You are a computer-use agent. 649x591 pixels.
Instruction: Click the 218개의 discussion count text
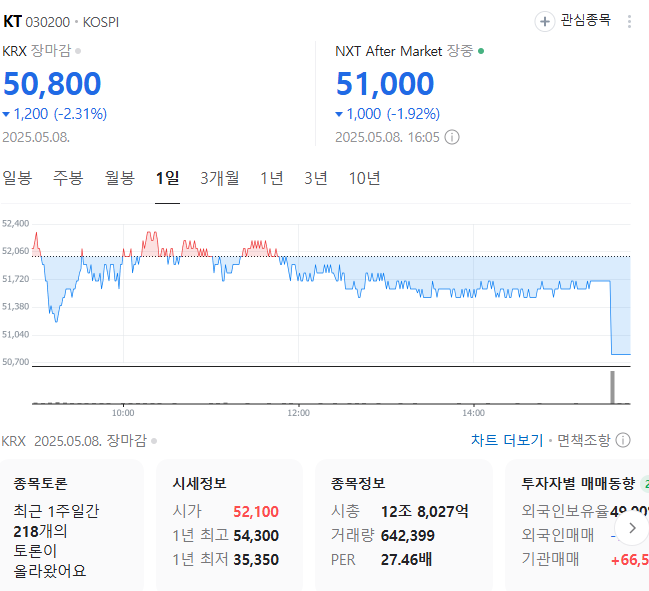click(40, 531)
